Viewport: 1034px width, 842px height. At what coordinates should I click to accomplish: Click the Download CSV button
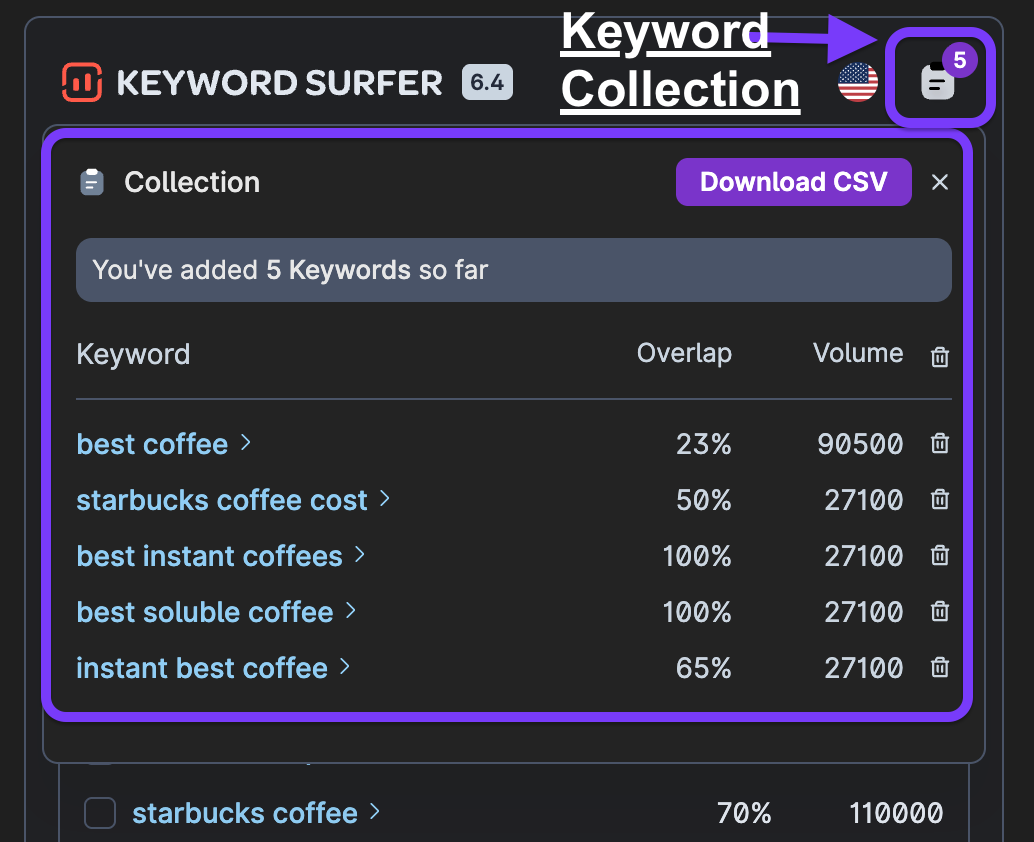click(x=794, y=182)
